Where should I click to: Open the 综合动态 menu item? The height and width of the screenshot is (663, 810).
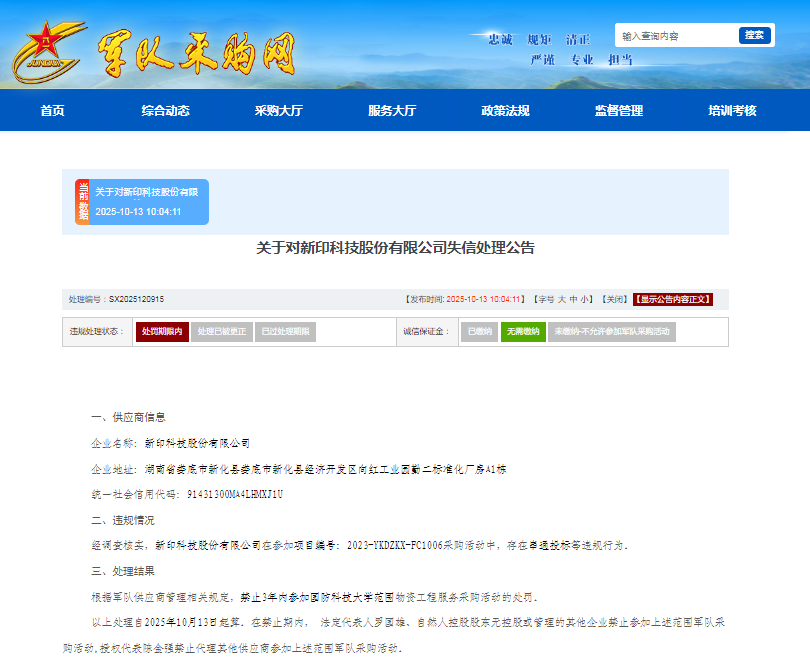[x=165, y=111]
